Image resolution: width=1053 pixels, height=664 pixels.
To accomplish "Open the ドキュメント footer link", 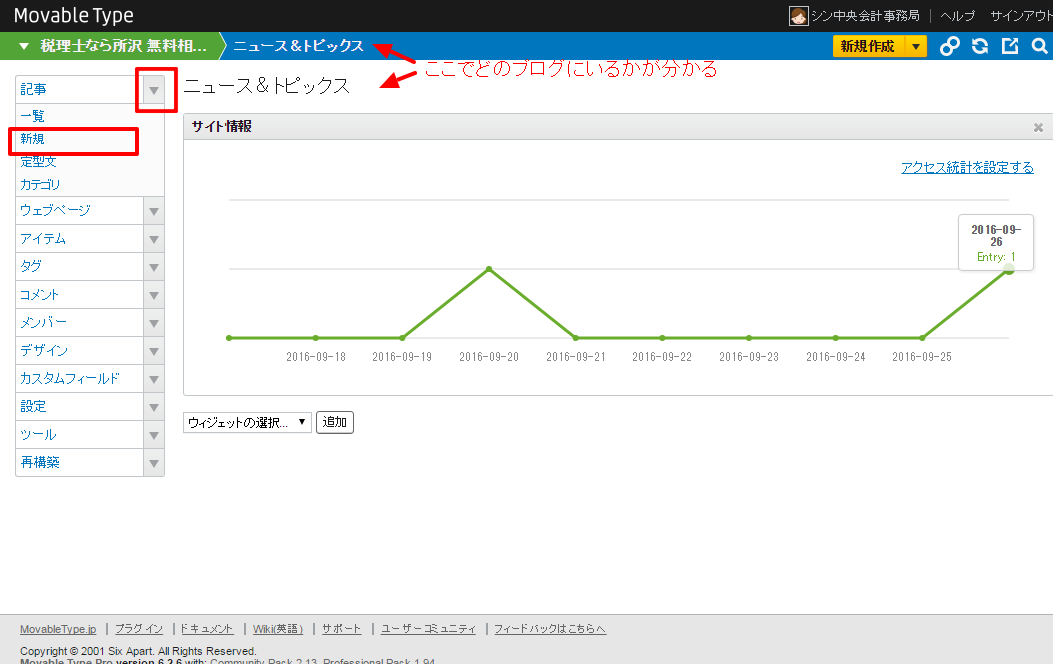I will coord(207,629).
